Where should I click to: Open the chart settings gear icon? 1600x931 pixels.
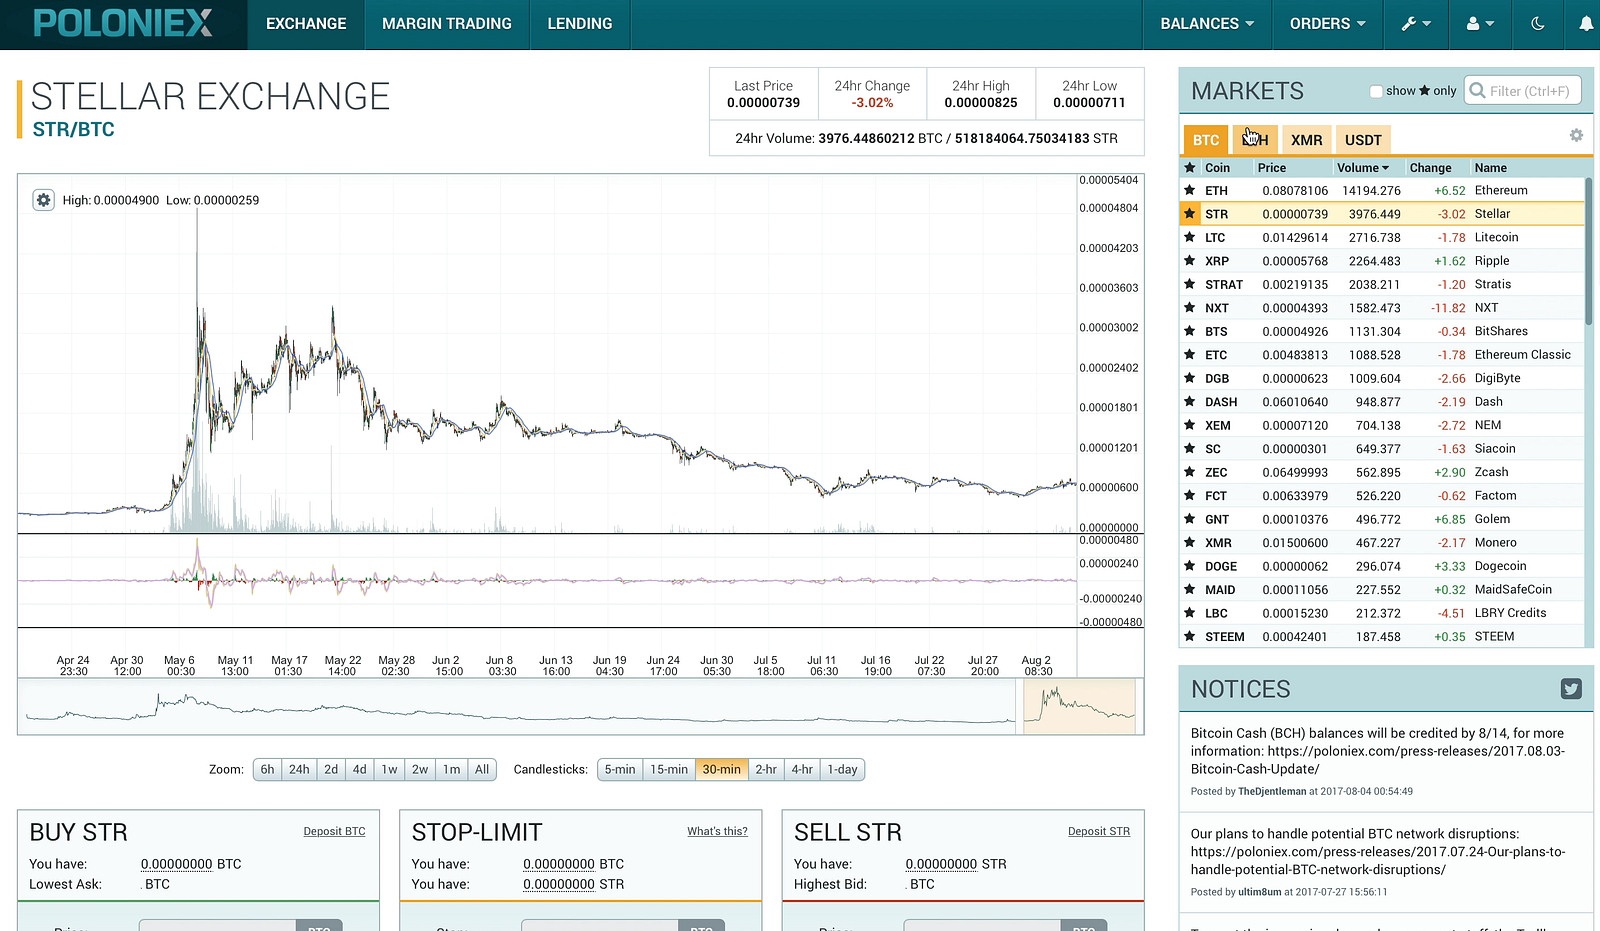tap(43, 200)
